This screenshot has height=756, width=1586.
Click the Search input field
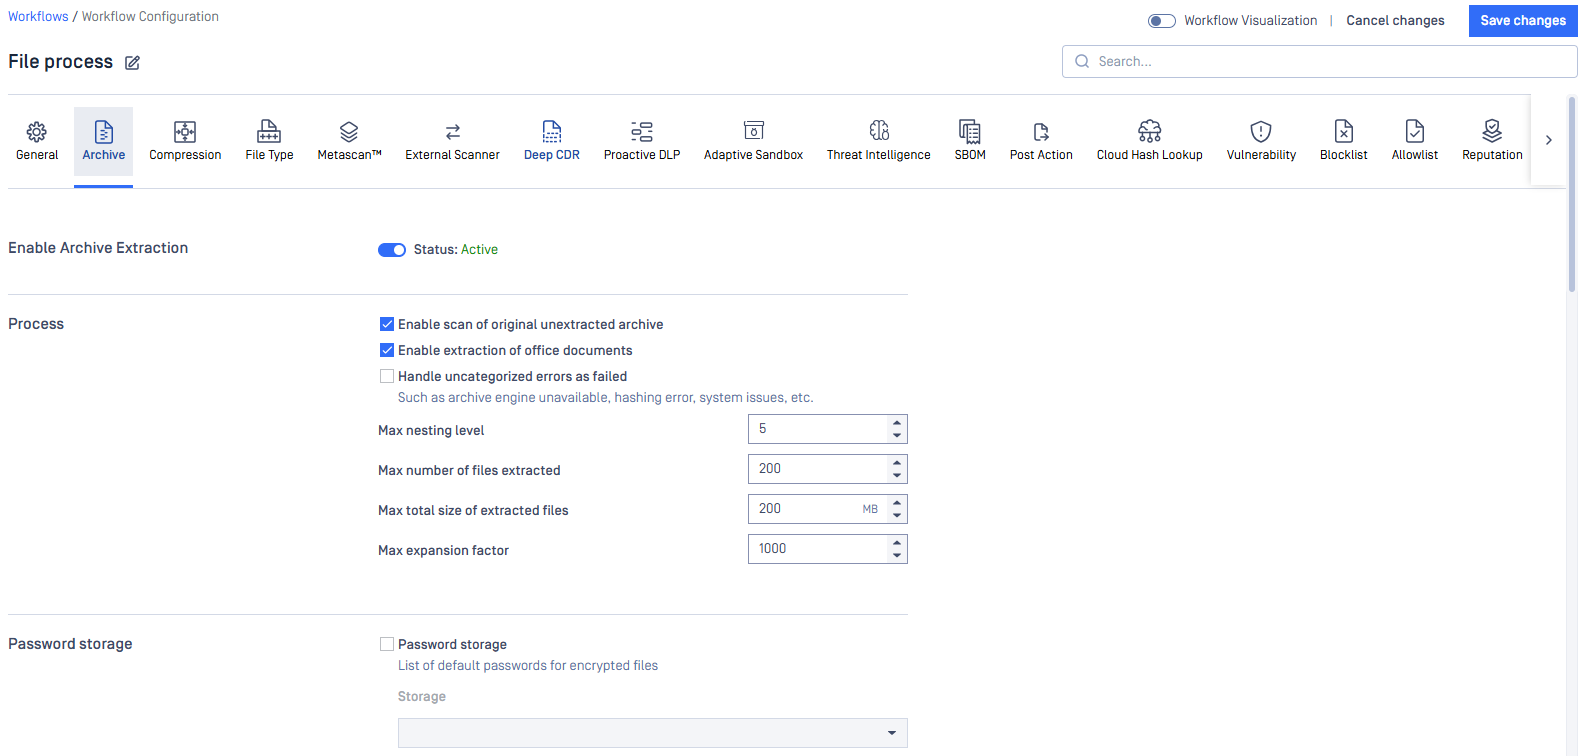[1320, 62]
